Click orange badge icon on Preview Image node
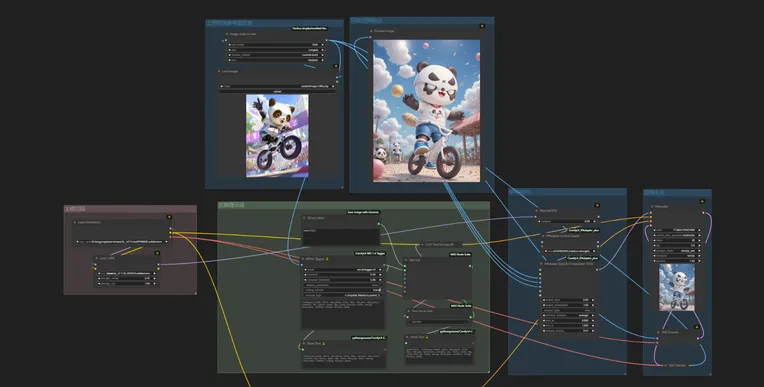The image size is (764, 387). coord(482,26)
